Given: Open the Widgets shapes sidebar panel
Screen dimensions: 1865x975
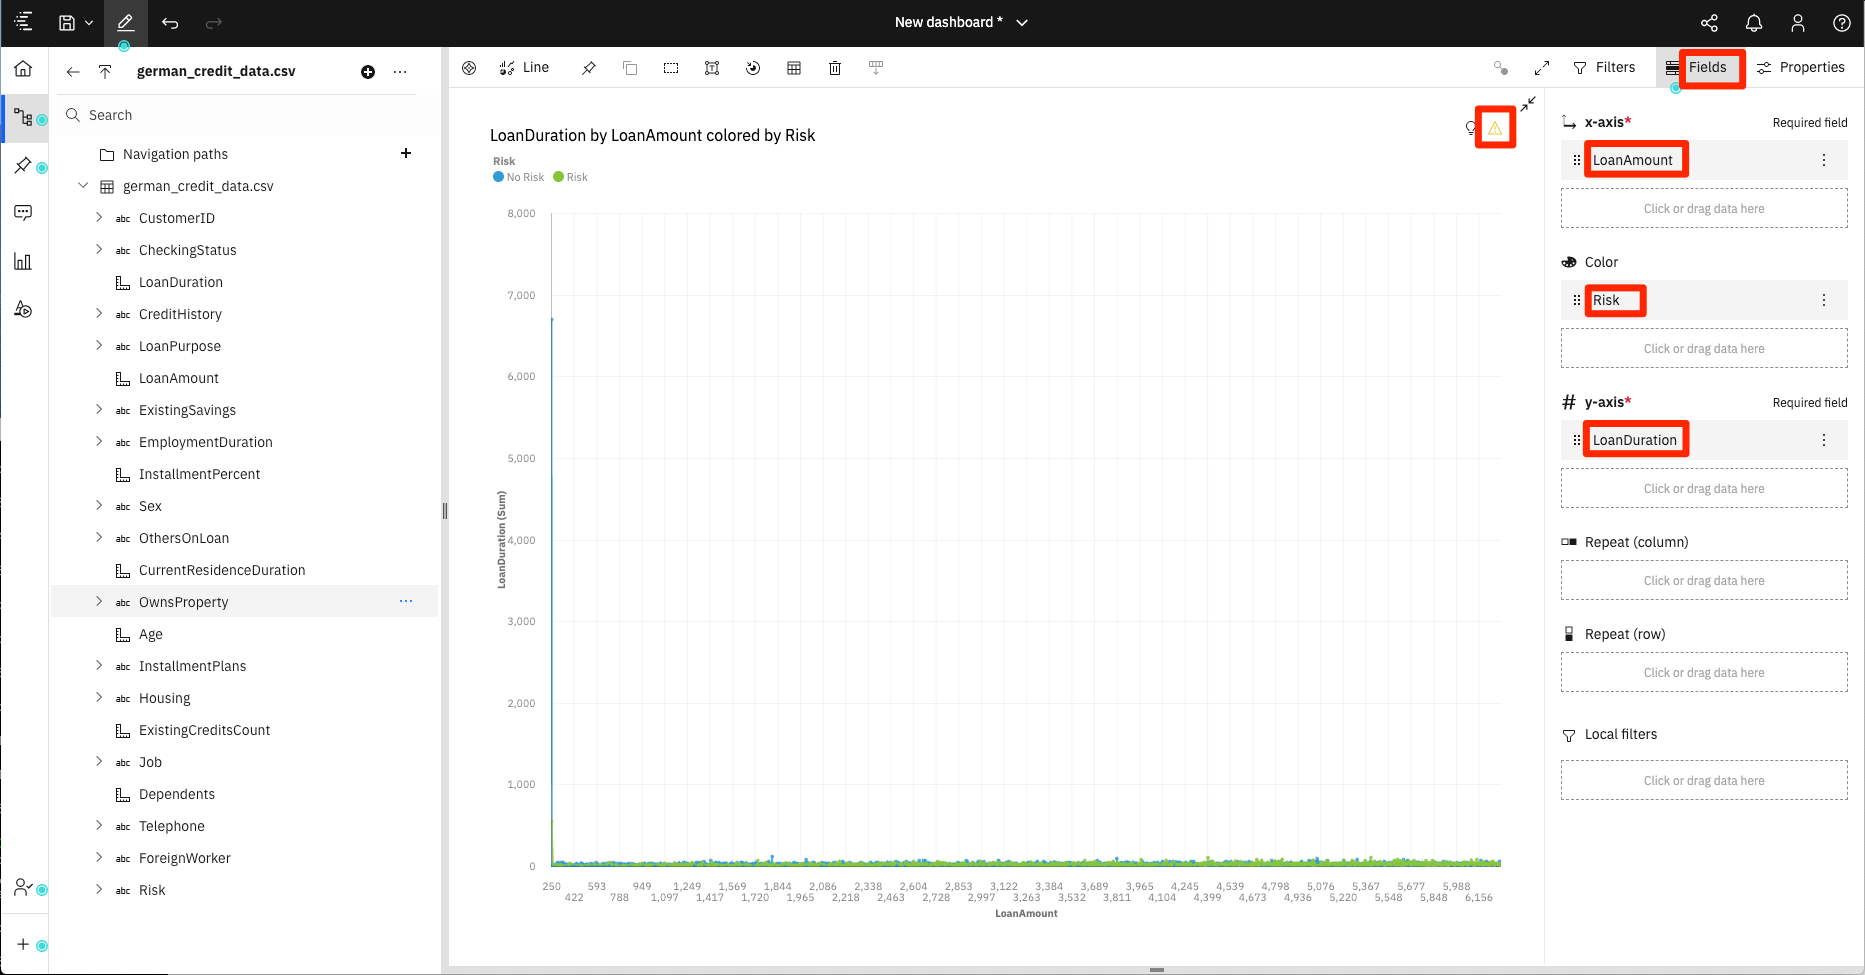Looking at the screenshot, I should pos(23,309).
